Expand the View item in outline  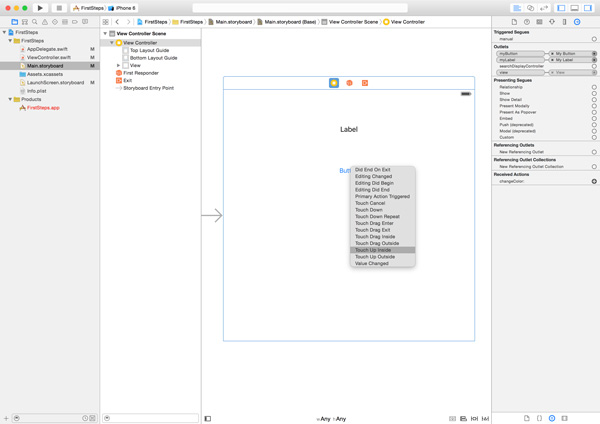click(x=119, y=65)
